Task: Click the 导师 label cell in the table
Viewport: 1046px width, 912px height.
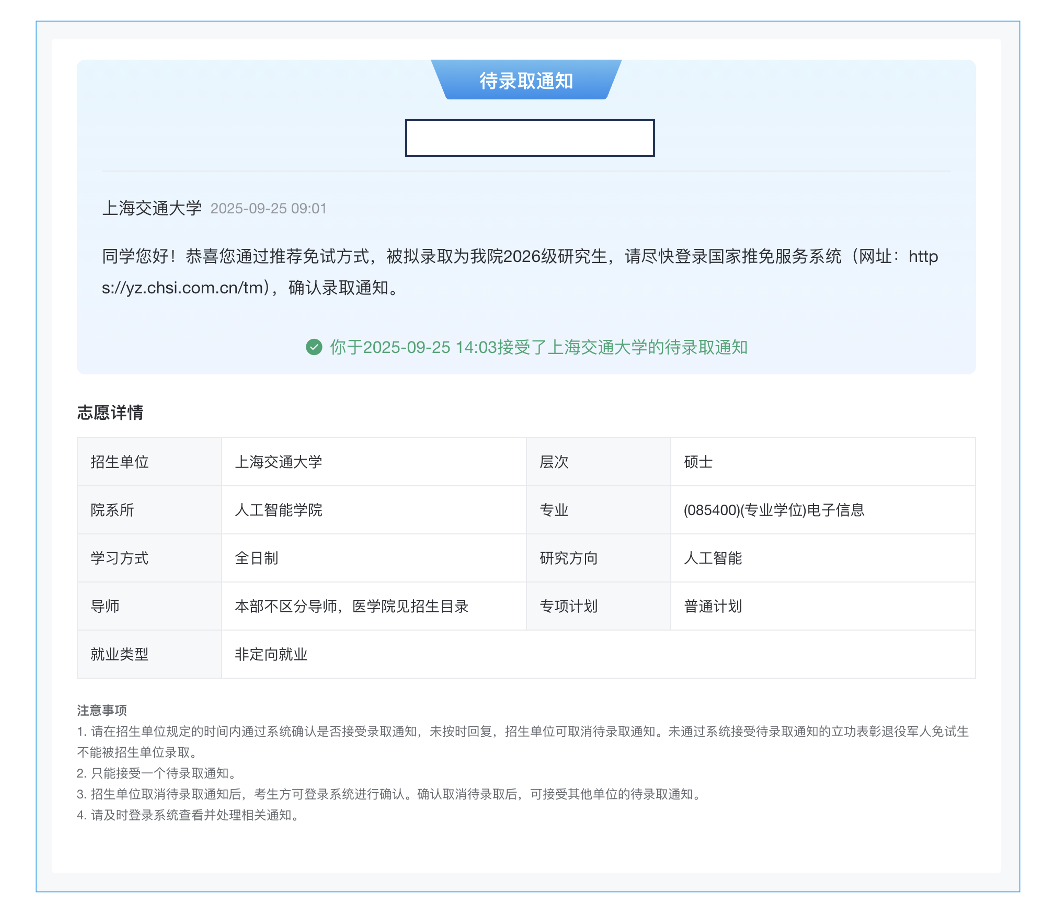Action: click(x=109, y=606)
